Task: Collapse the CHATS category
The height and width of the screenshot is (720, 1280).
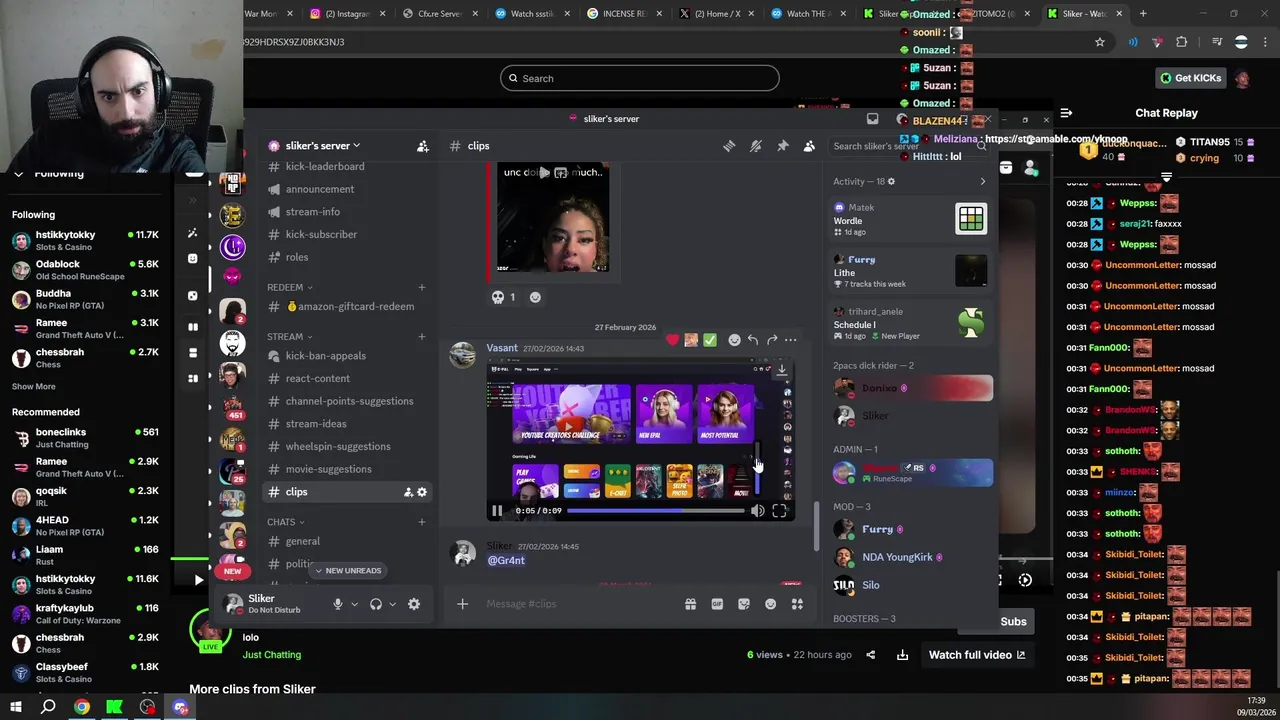Action: pyautogui.click(x=286, y=522)
